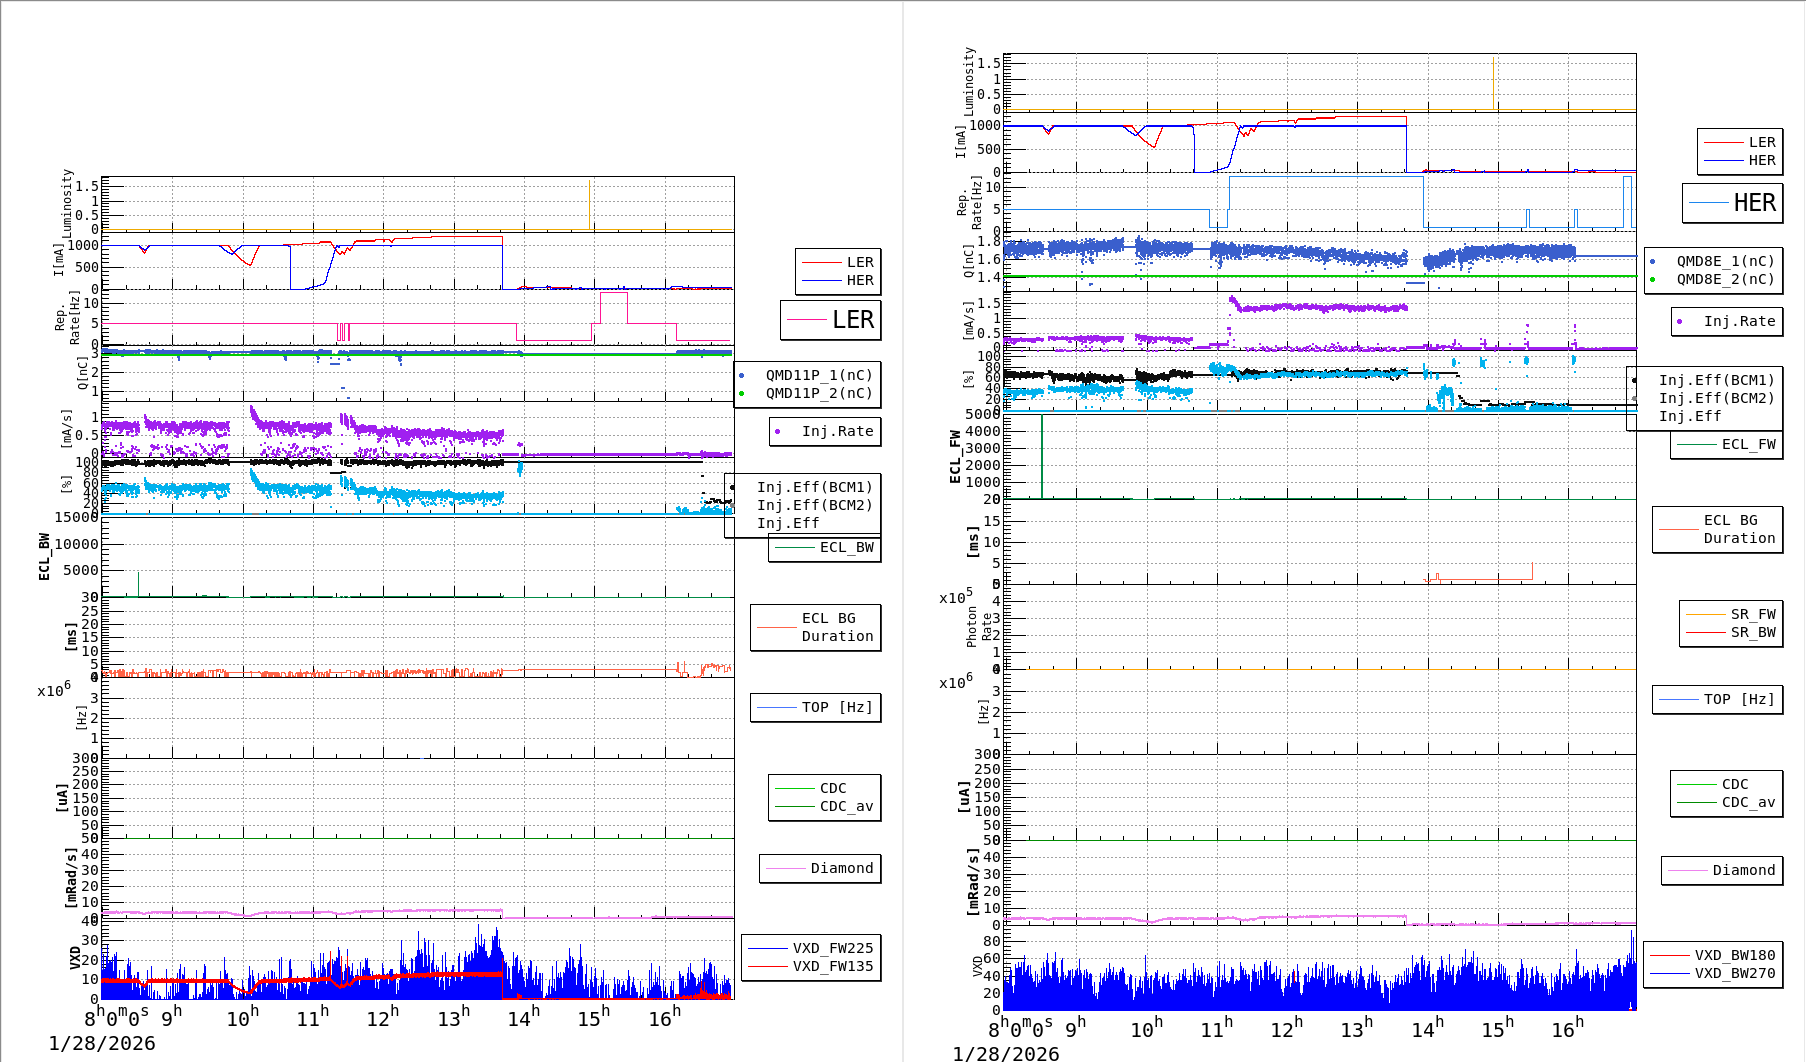The height and width of the screenshot is (1062, 1806).
Task: Click the Inj.Rate legend in left panel
Action: pos(836,431)
